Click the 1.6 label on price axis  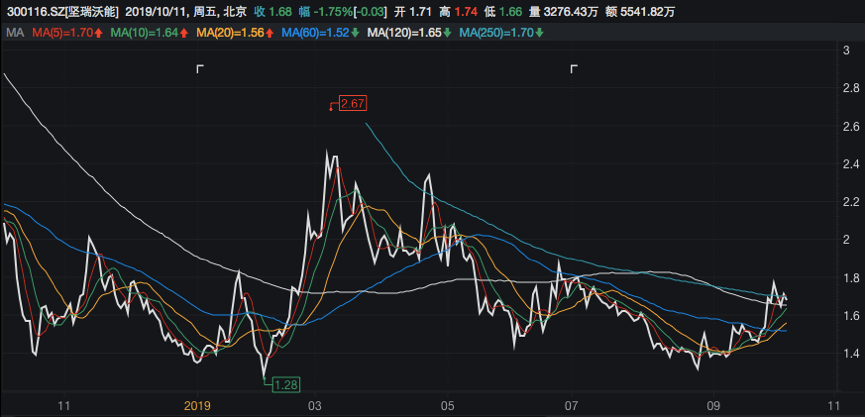click(x=849, y=316)
